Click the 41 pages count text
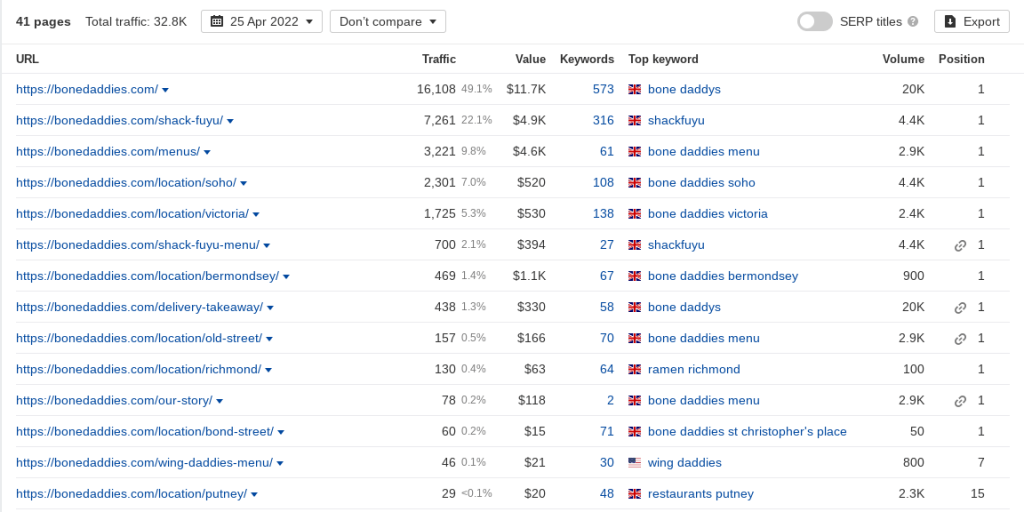The image size is (1024, 512). 43,22
